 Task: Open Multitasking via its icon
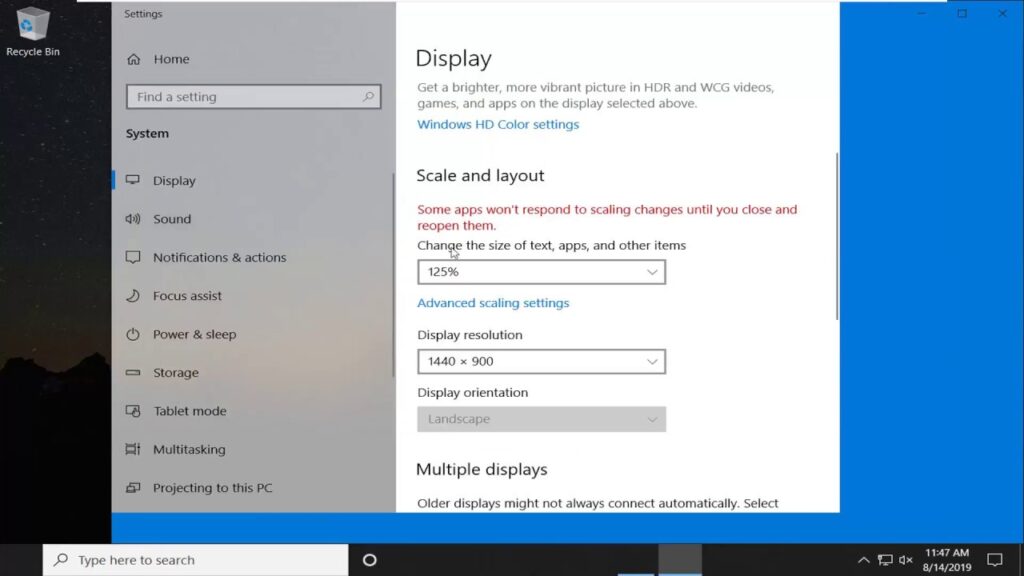(133, 449)
